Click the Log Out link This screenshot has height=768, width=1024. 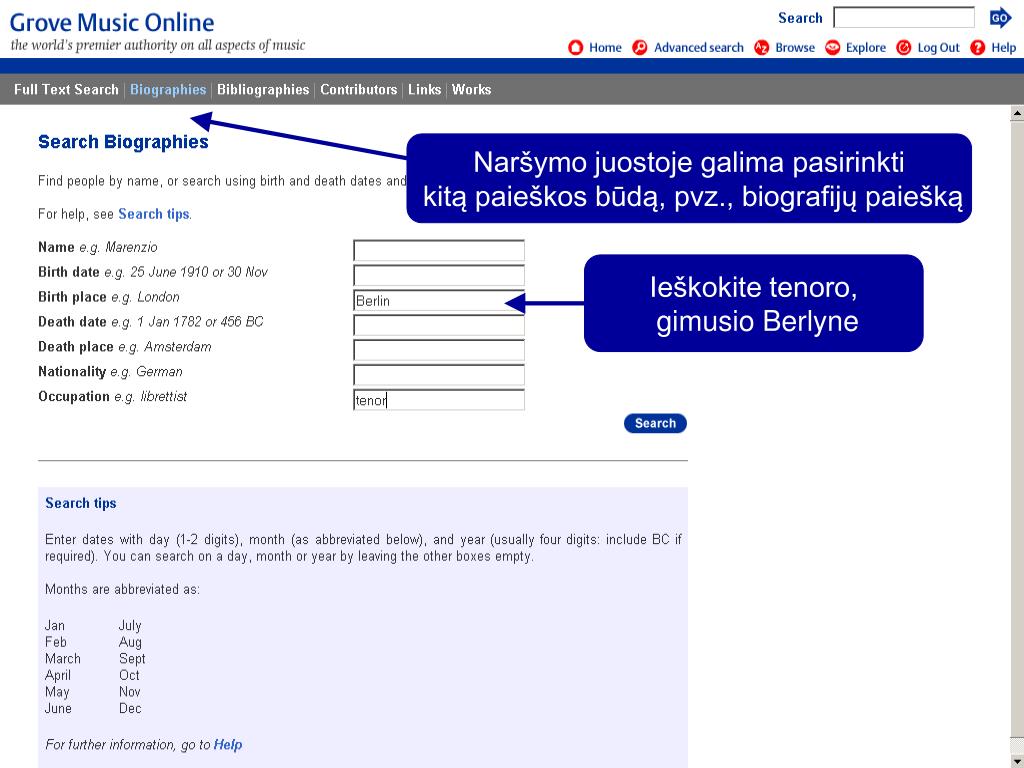point(938,48)
